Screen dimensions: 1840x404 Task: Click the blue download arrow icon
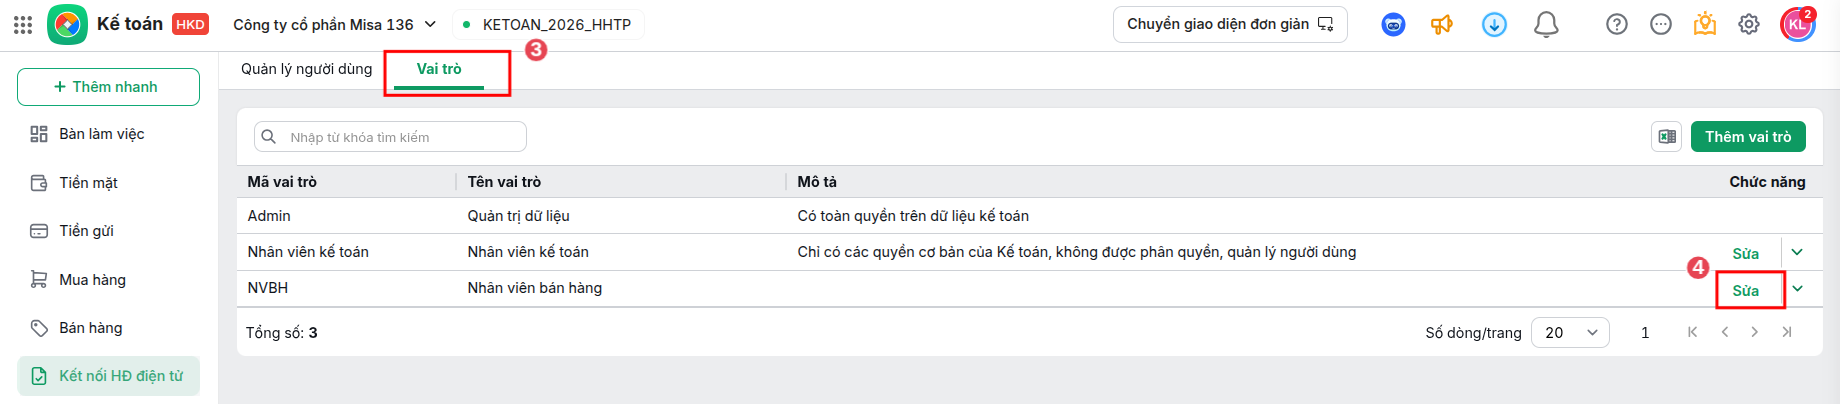tap(1494, 25)
